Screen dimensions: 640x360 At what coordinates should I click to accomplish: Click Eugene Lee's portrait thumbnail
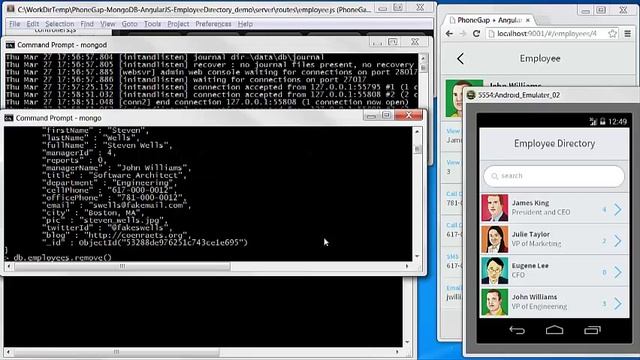coord(494,271)
